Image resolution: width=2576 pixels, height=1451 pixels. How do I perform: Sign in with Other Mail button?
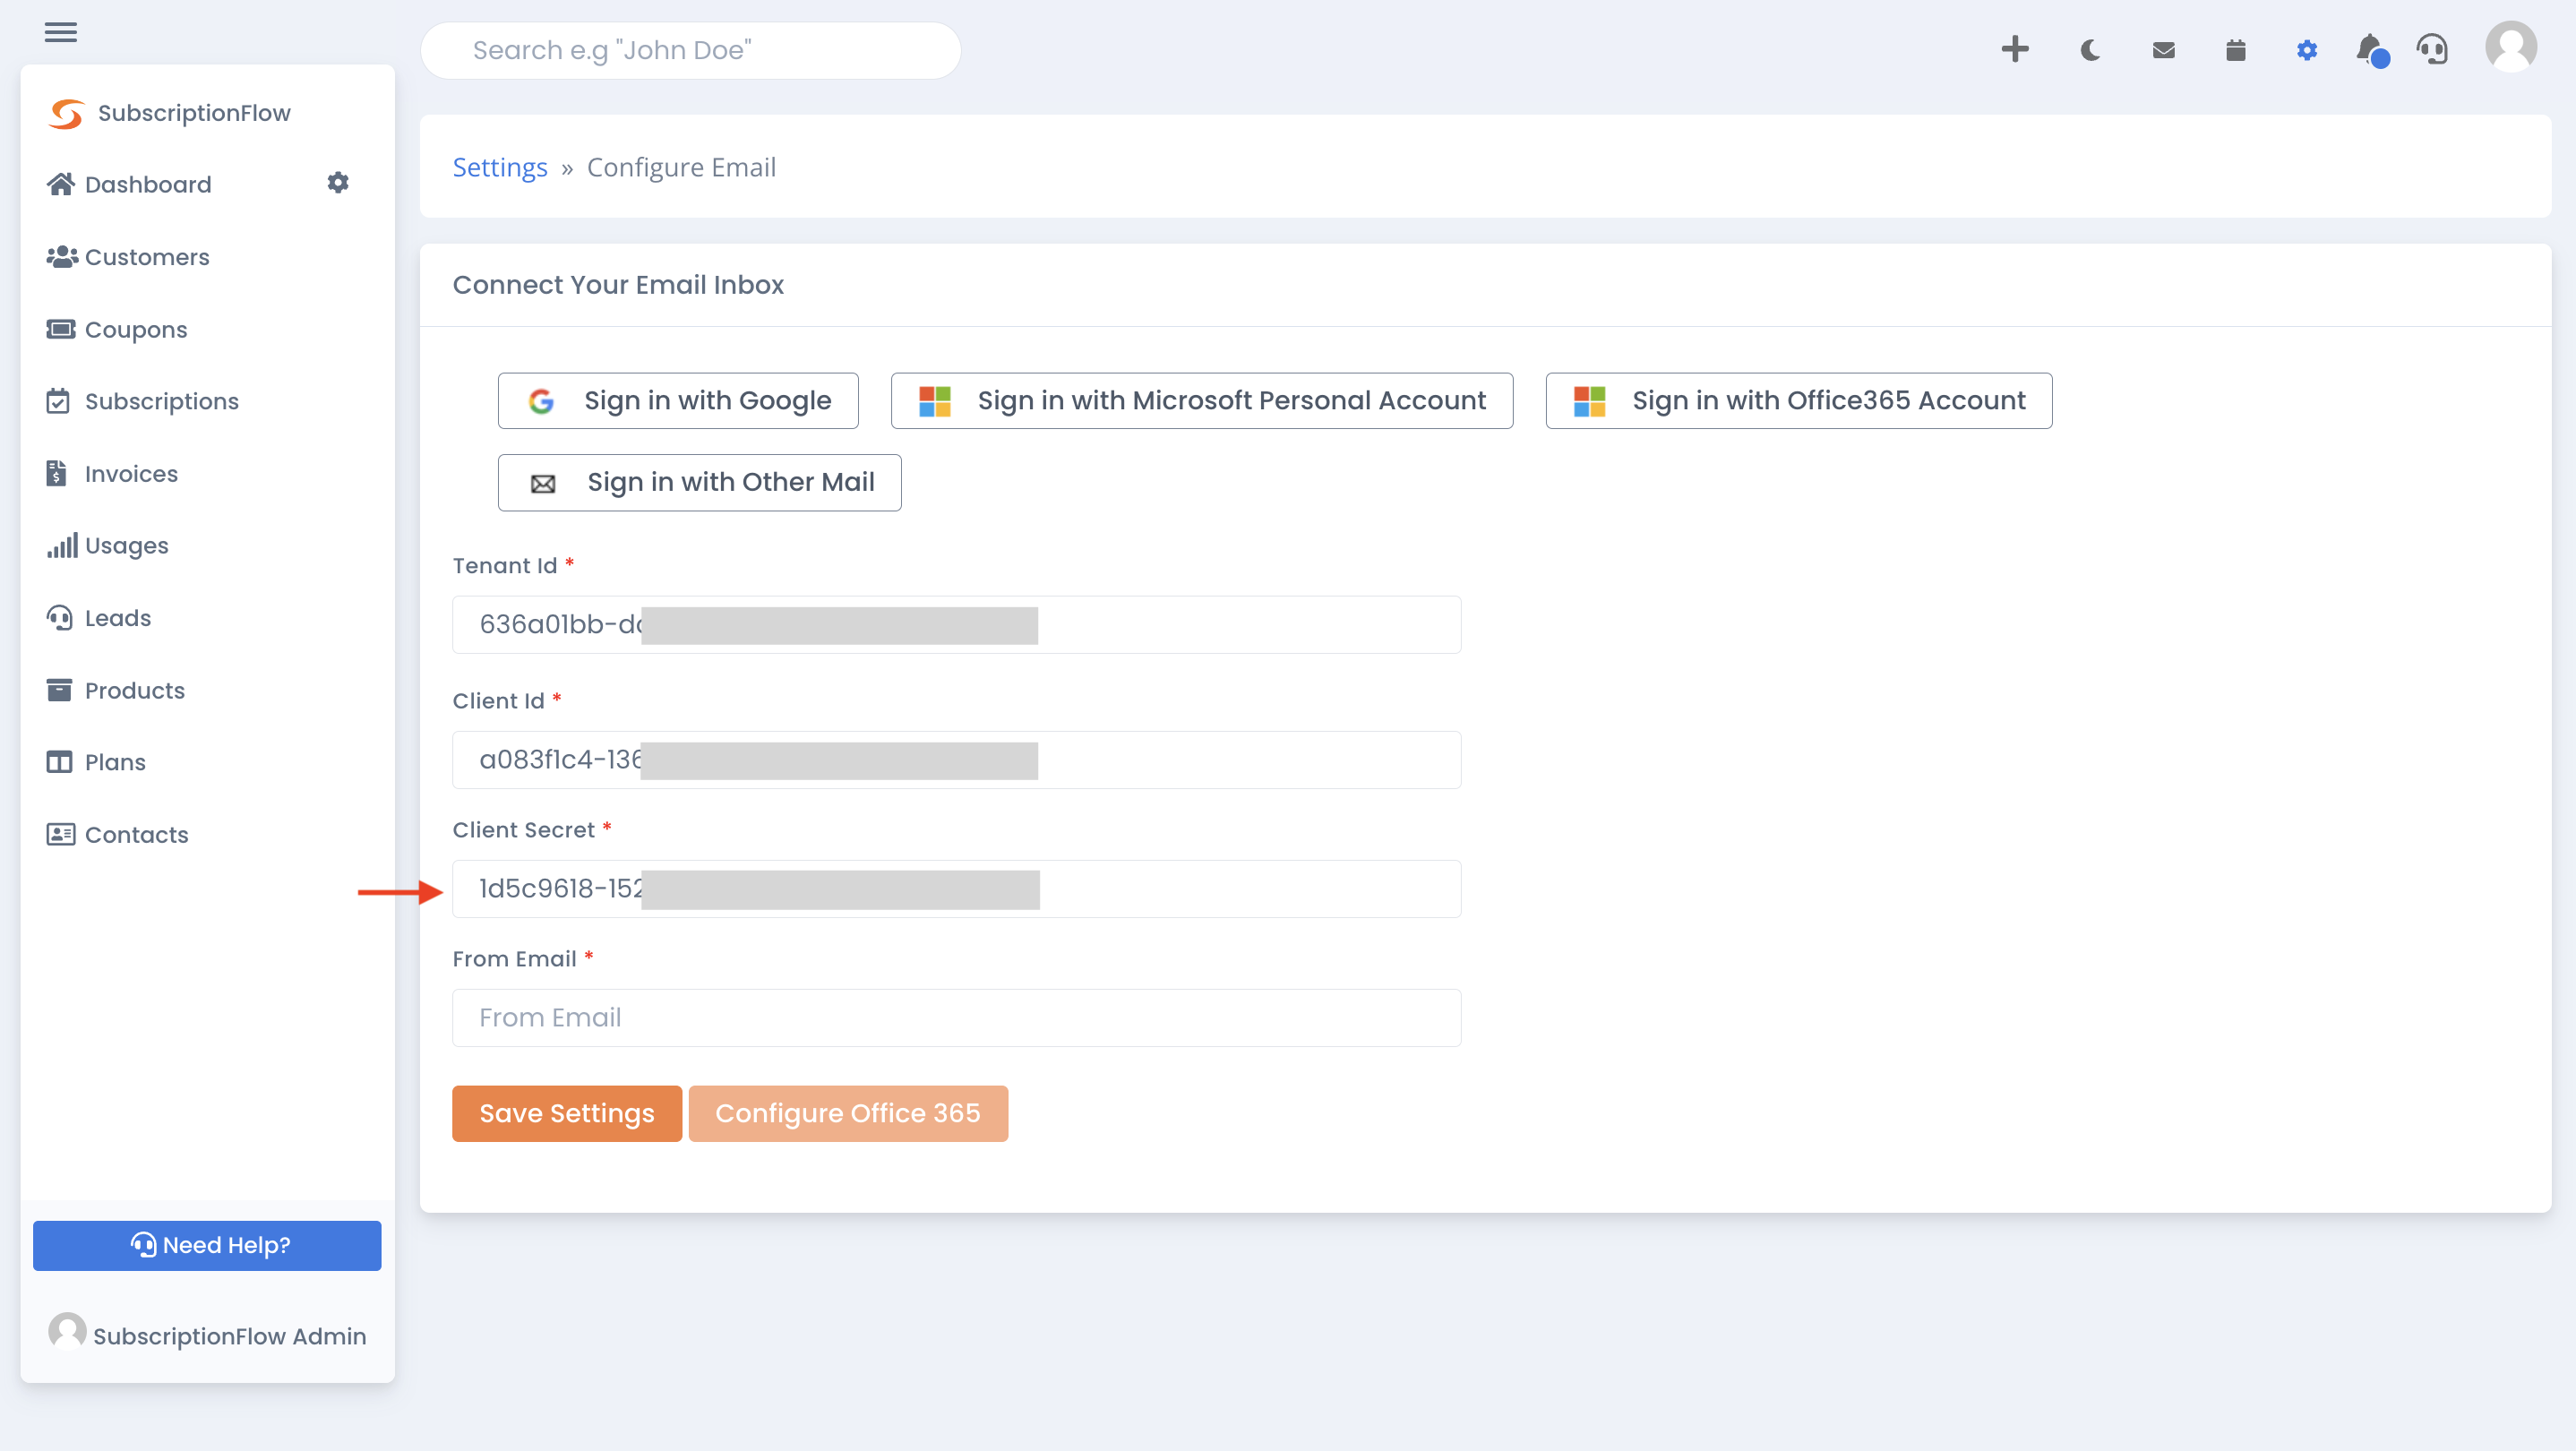[700, 483]
